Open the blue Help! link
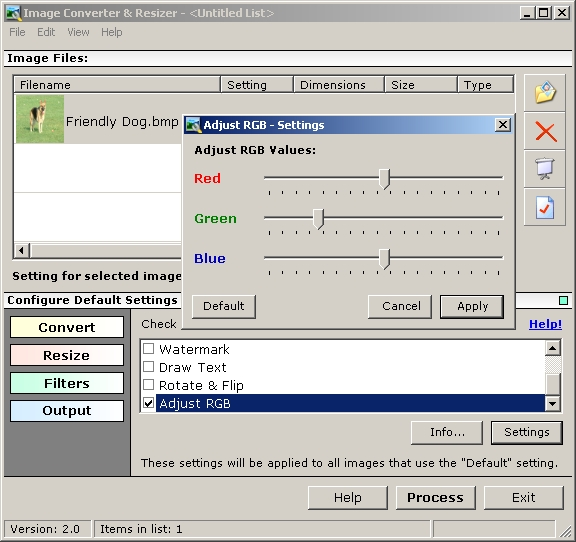Image resolution: width=576 pixels, height=542 pixels. tap(545, 324)
